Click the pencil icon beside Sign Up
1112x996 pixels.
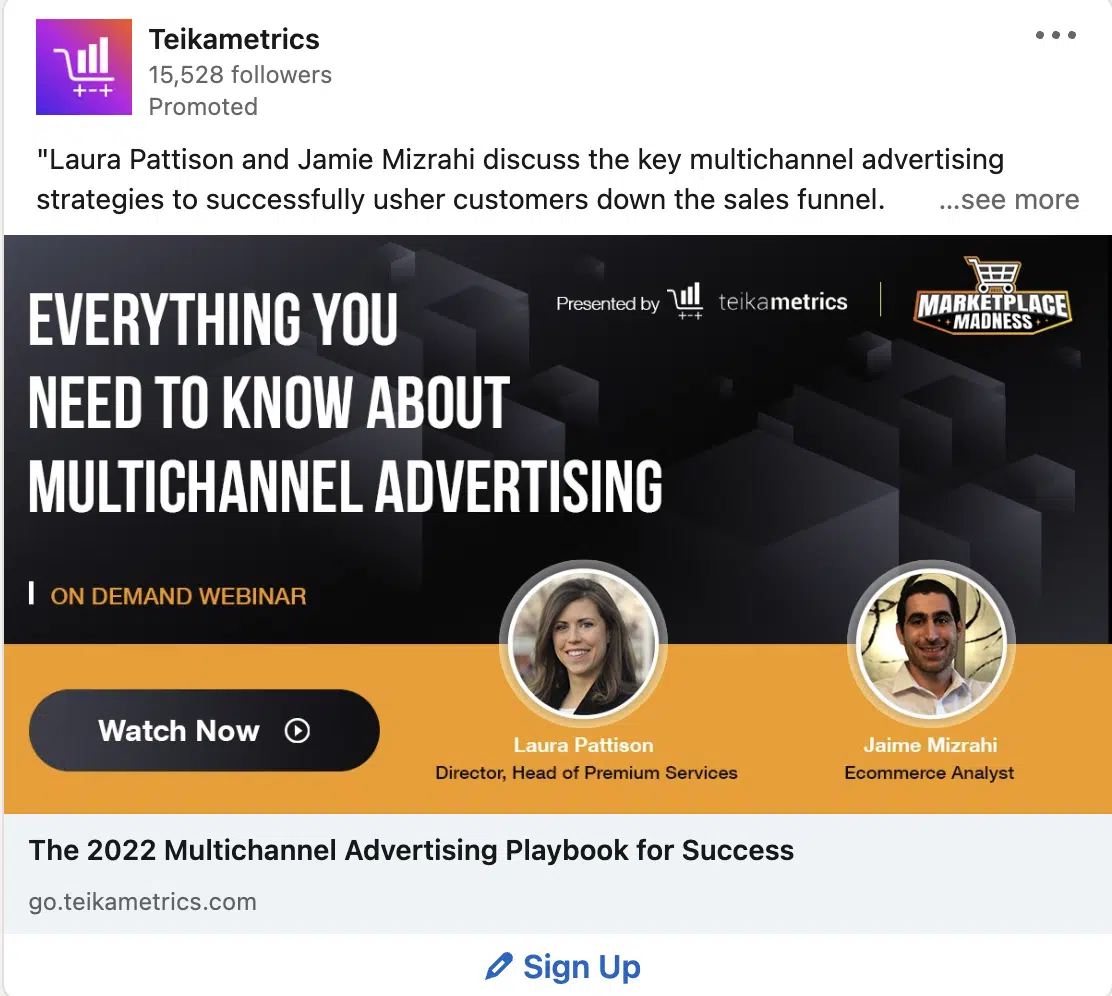click(x=499, y=966)
